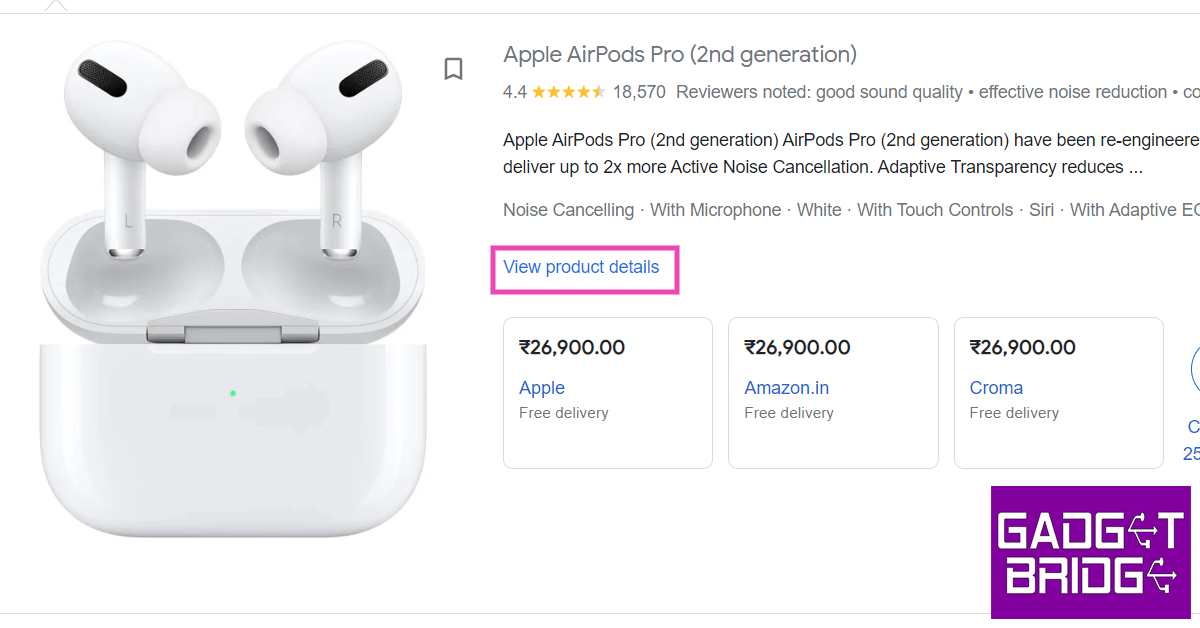Visit the Amazon.in seller link
1200x628 pixels.
pyautogui.click(x=786, y=388)
